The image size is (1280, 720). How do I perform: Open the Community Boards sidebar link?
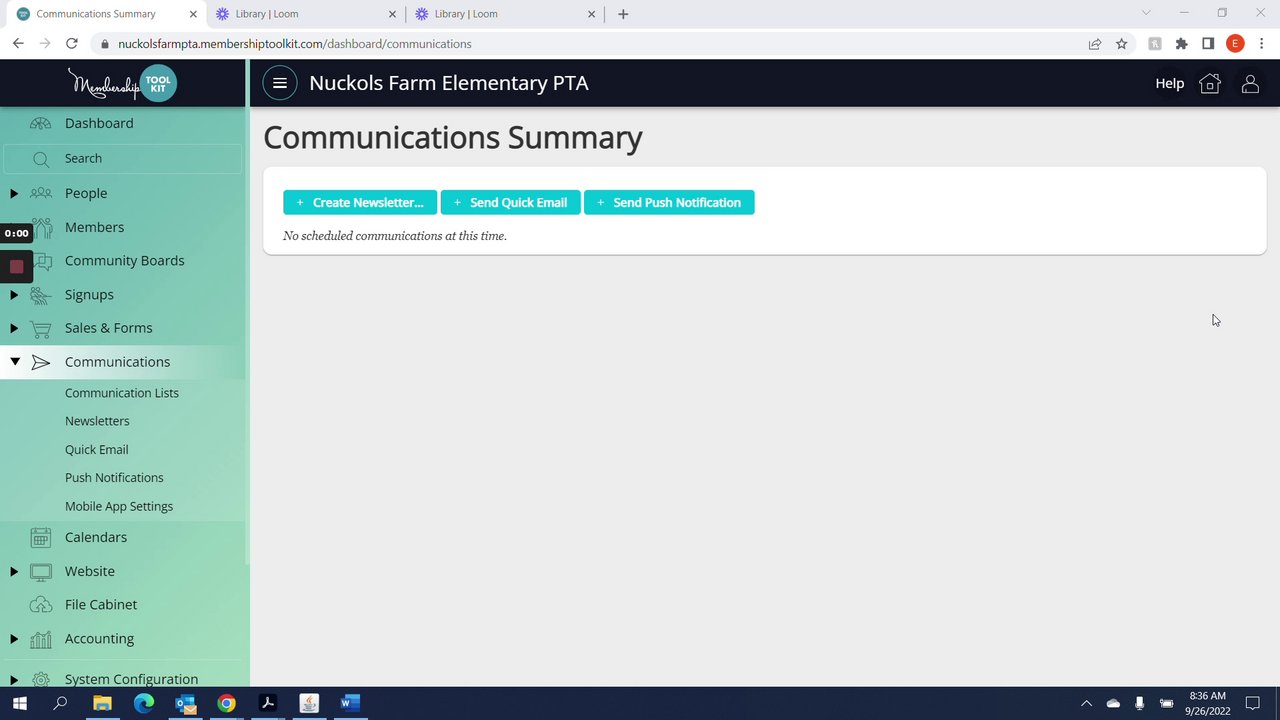[x=125, y=261]
